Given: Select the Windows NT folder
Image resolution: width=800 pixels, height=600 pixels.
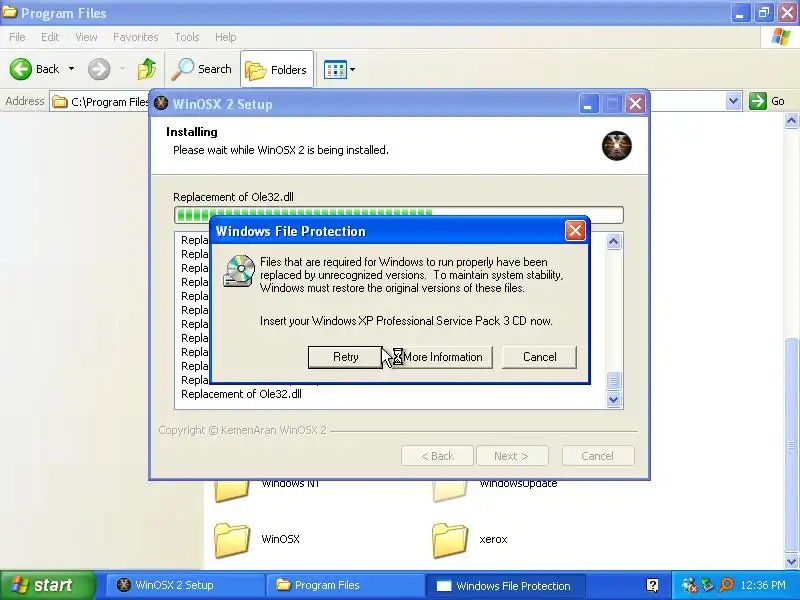Looking at the screenshot, I should 267,490.
